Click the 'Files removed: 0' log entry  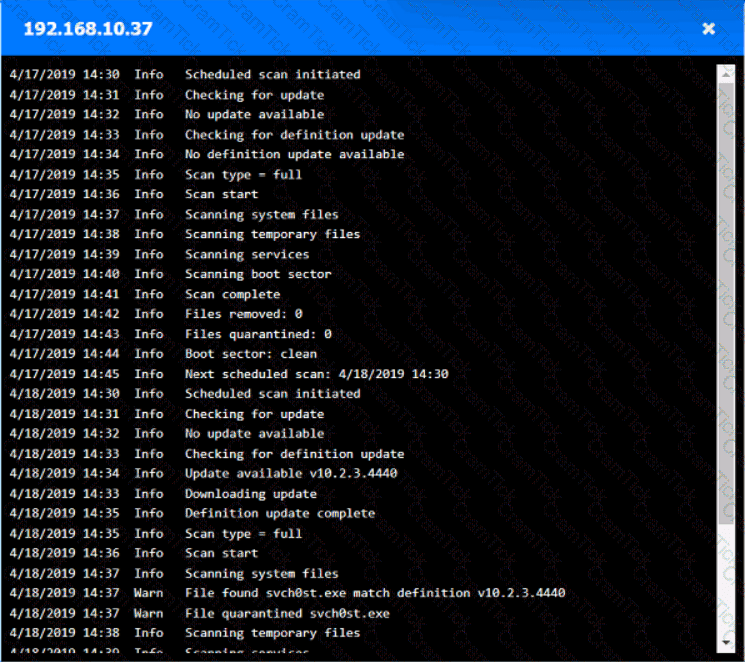pyautogui.click(x=244, y=314)
